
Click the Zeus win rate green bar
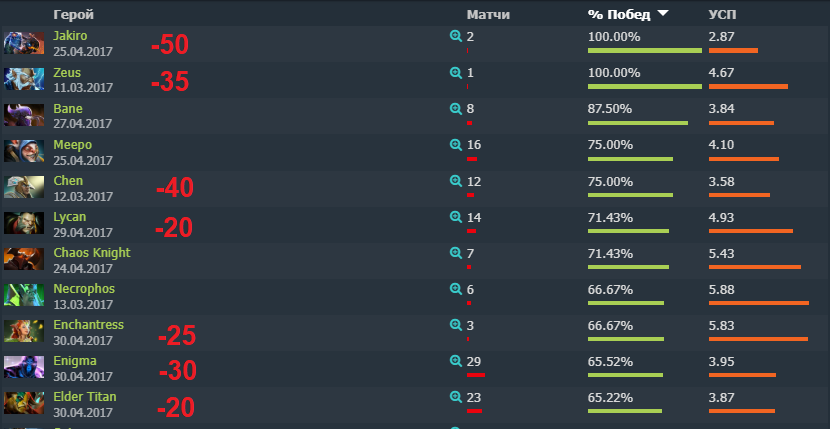click(x=644, y=87)
